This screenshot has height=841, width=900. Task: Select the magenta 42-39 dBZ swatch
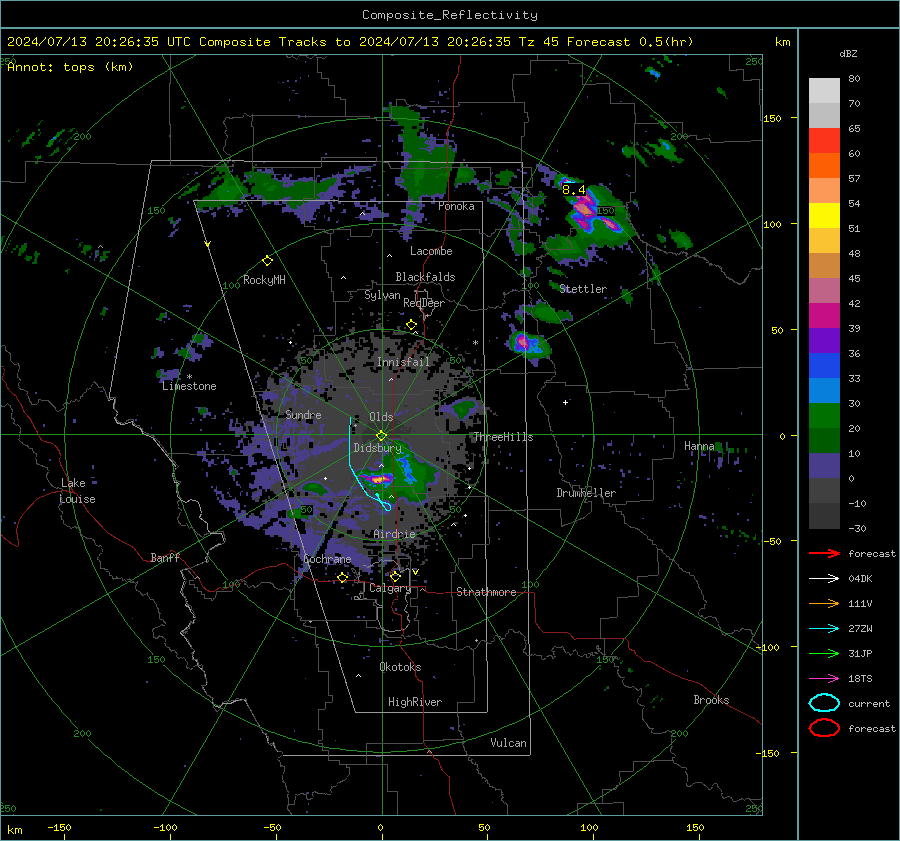pos(824,315)
